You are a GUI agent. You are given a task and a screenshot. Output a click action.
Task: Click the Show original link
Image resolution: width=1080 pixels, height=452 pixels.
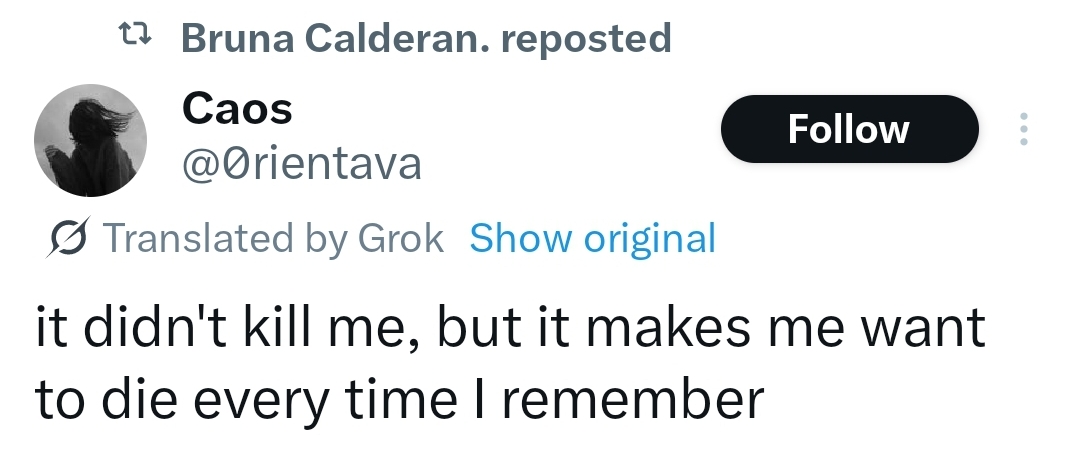pyautogui.click(x=592, y=239)
